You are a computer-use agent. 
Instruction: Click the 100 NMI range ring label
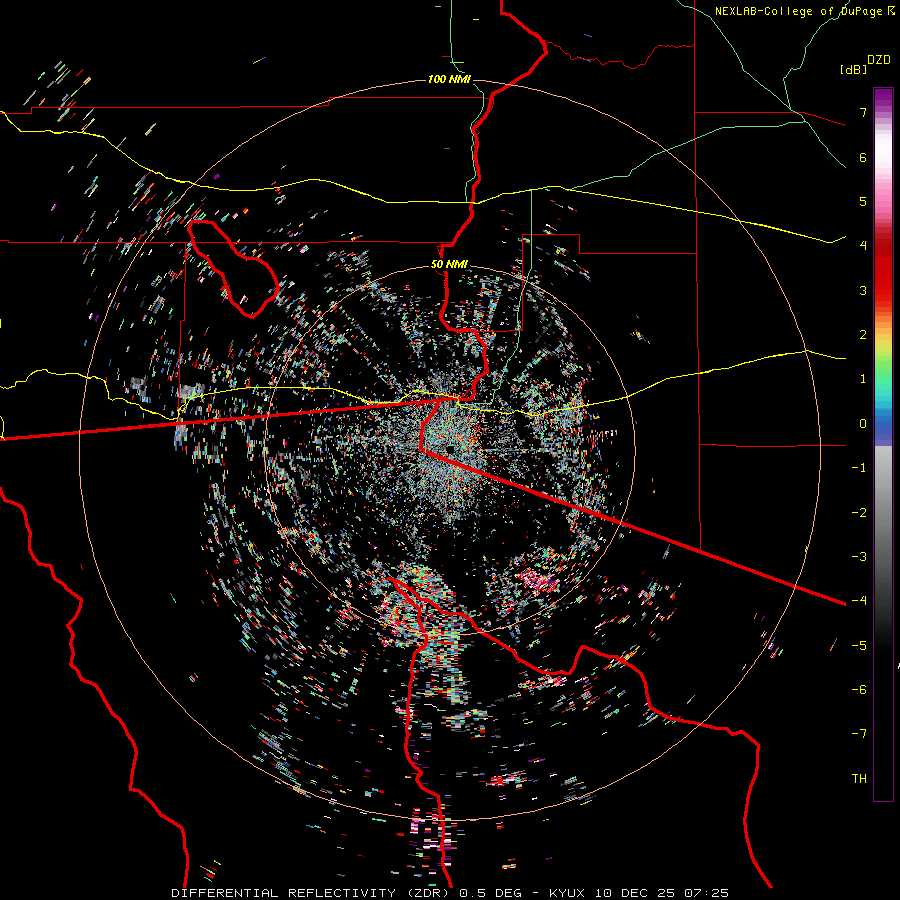click(x=449, y=79)
